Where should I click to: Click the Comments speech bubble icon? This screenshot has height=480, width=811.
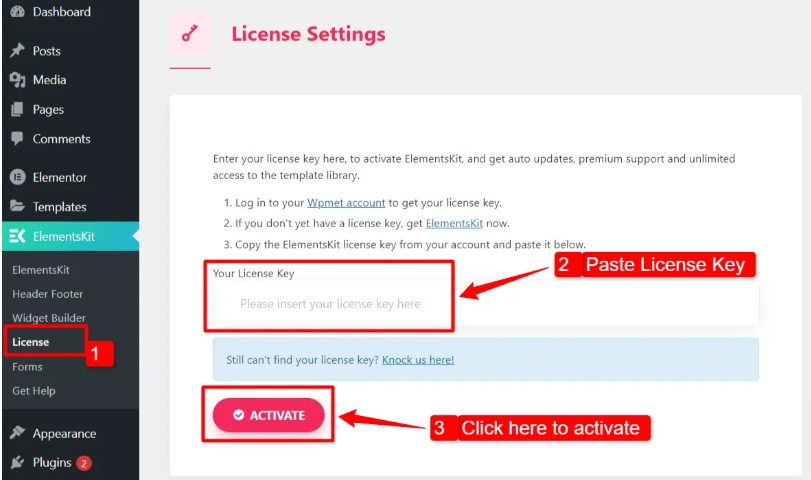coord(17,139)
